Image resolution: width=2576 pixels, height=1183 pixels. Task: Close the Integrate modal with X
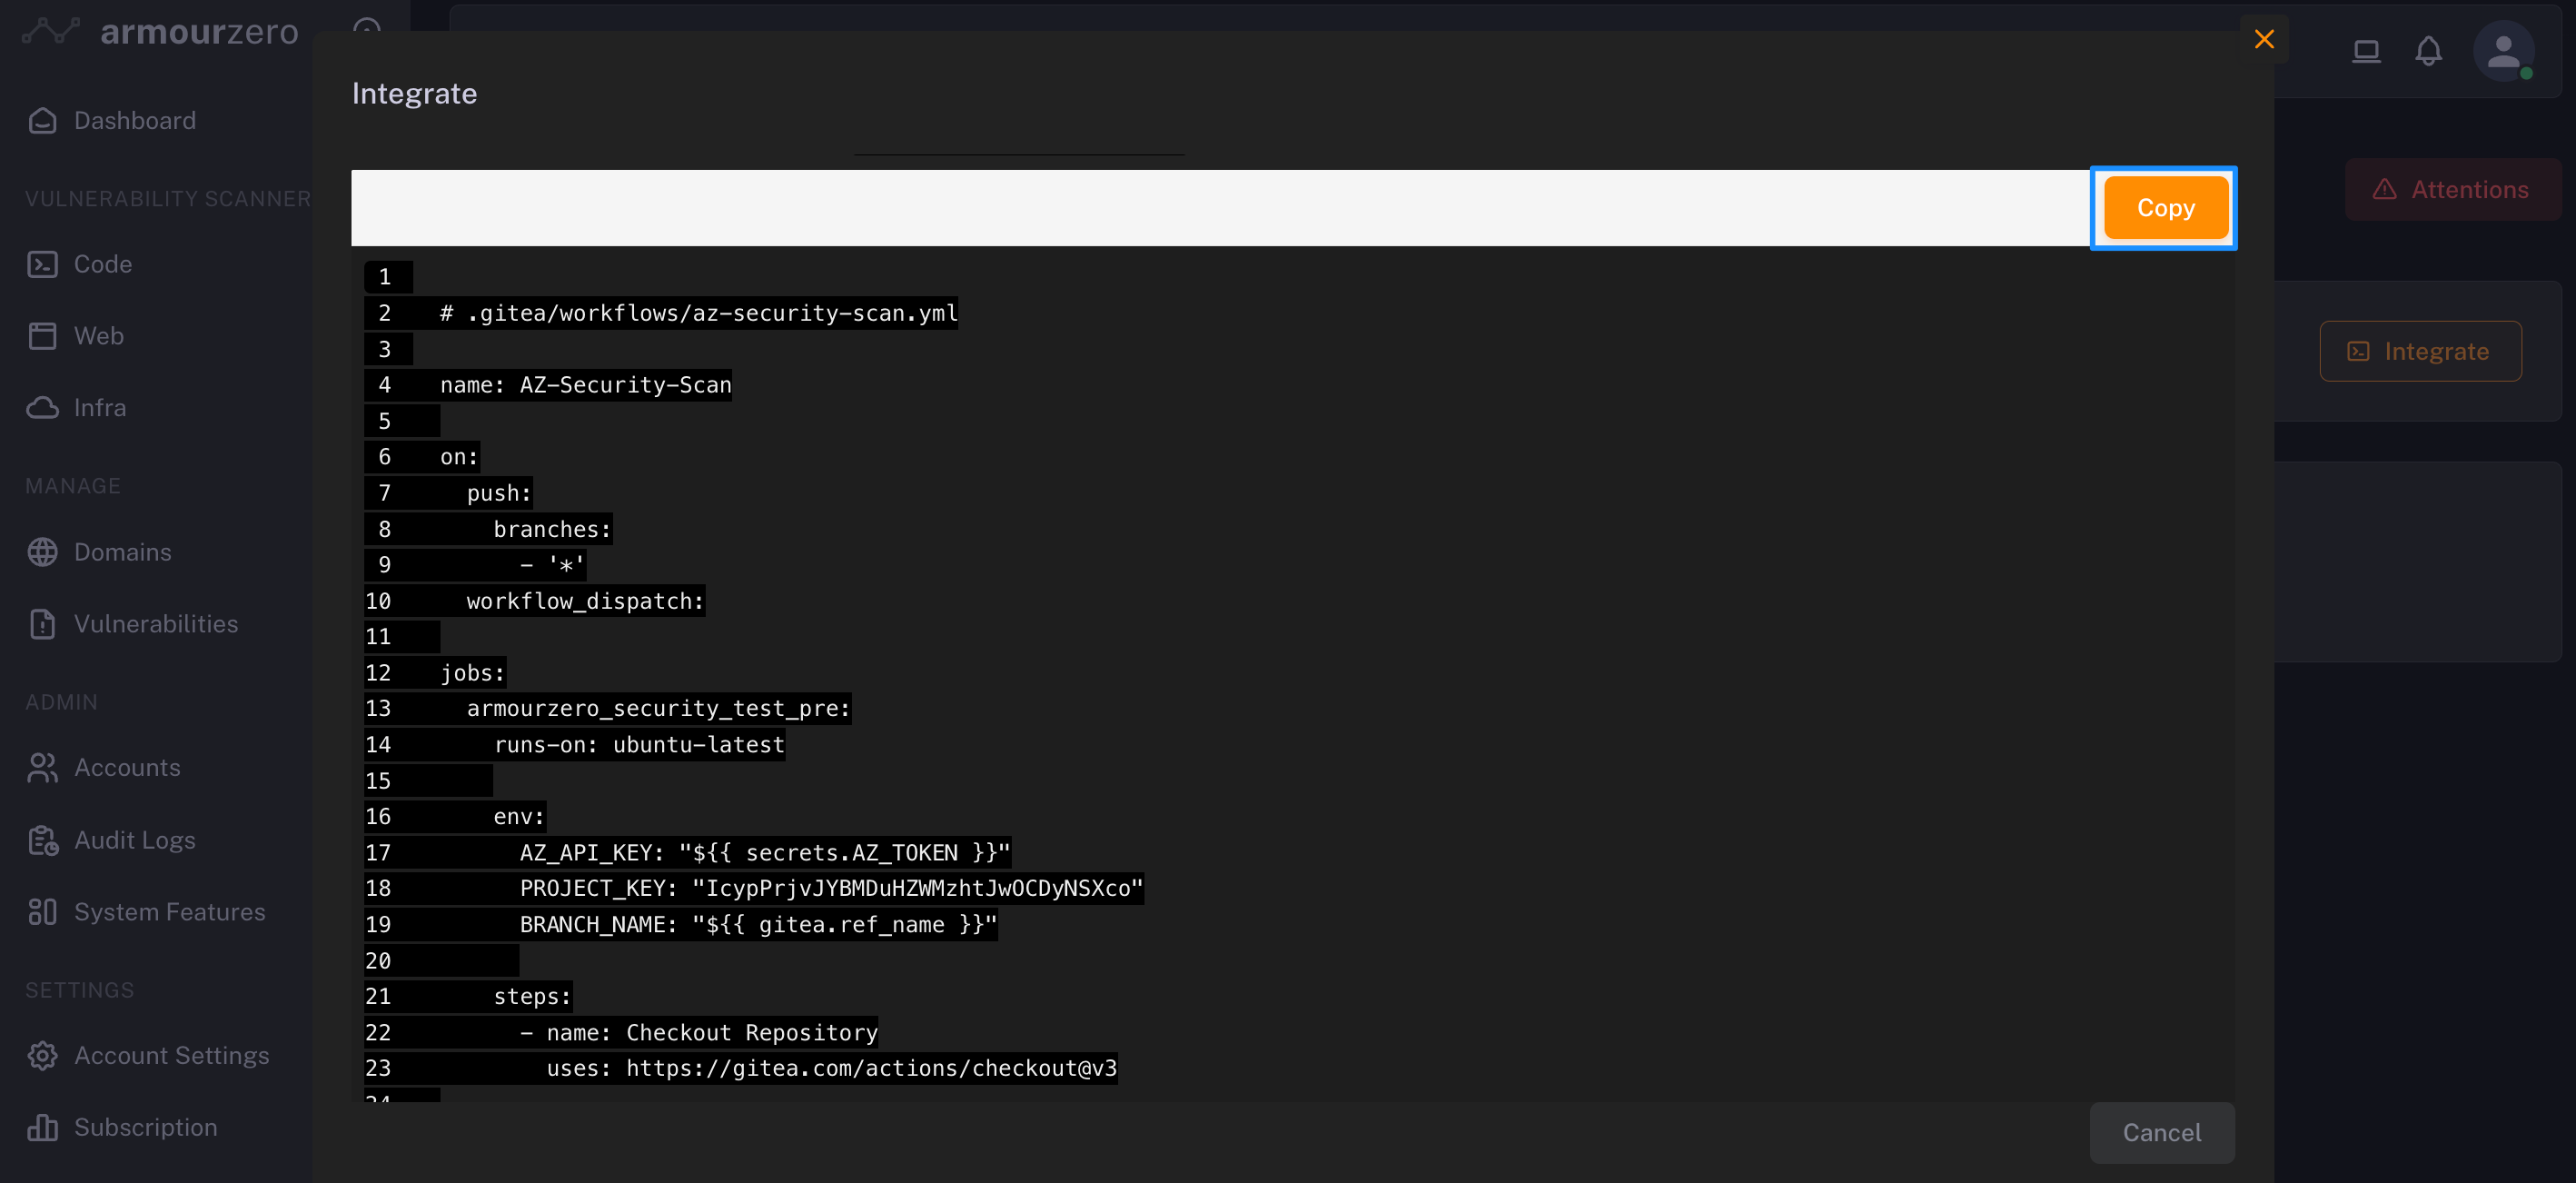pyautogui.click(x=2264, y=39)
